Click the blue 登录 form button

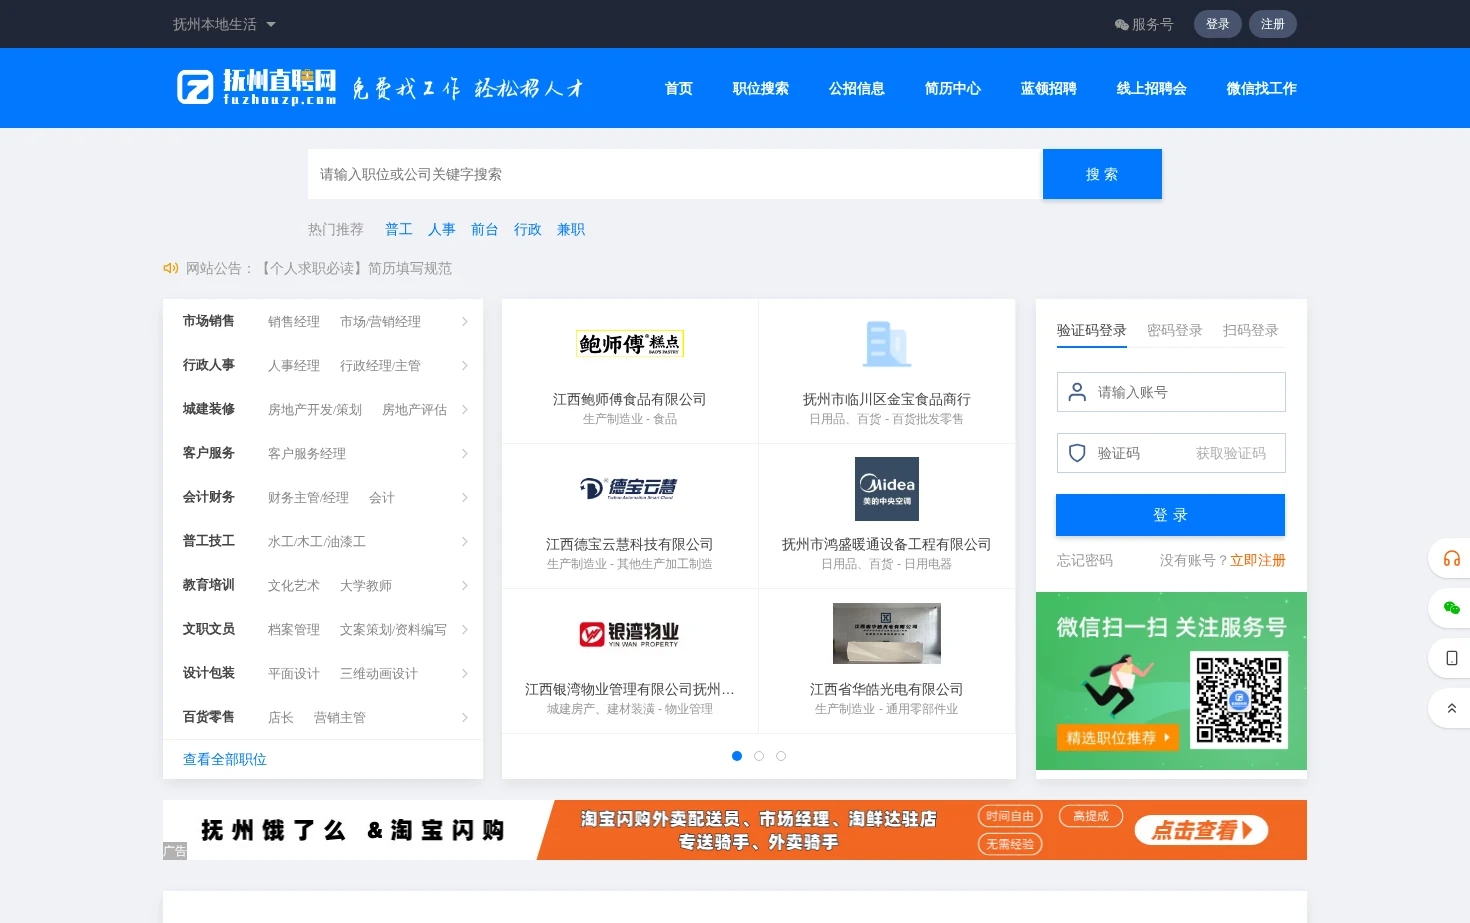(x=1170, y=515)
